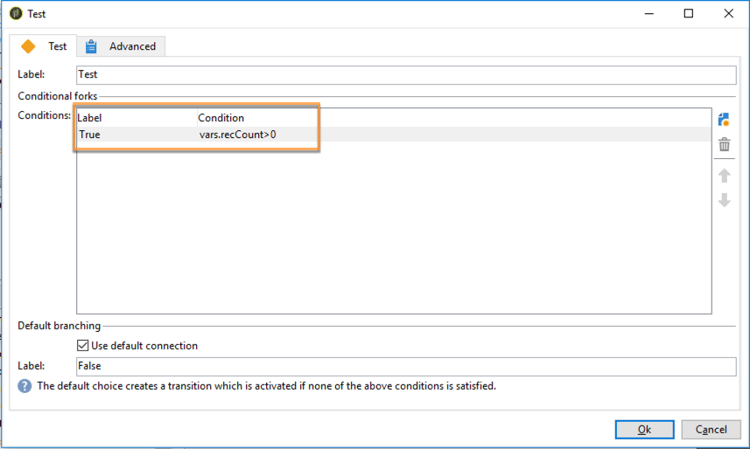
Task: Focus the default branching Label field containing False
Action: point(406,366)
